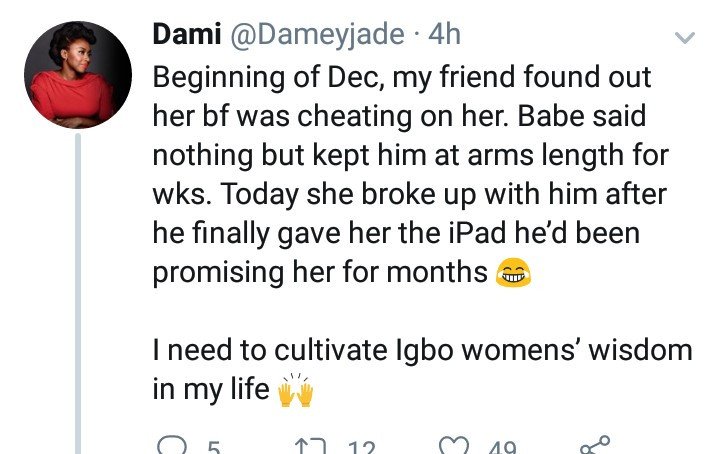This screenshot has height=454, width=720.
Task: Open the tweet via the 4h timestamp
Action: tap(444, 34)
